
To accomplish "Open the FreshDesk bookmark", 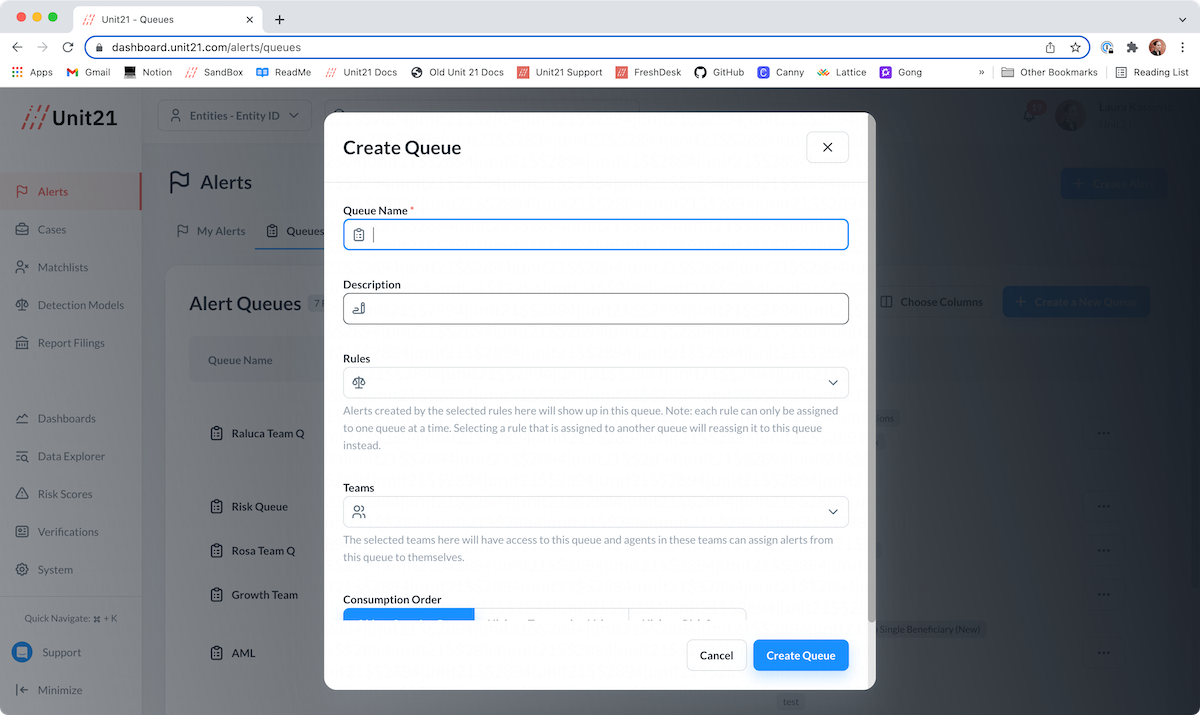I will [x=649, y=72].
